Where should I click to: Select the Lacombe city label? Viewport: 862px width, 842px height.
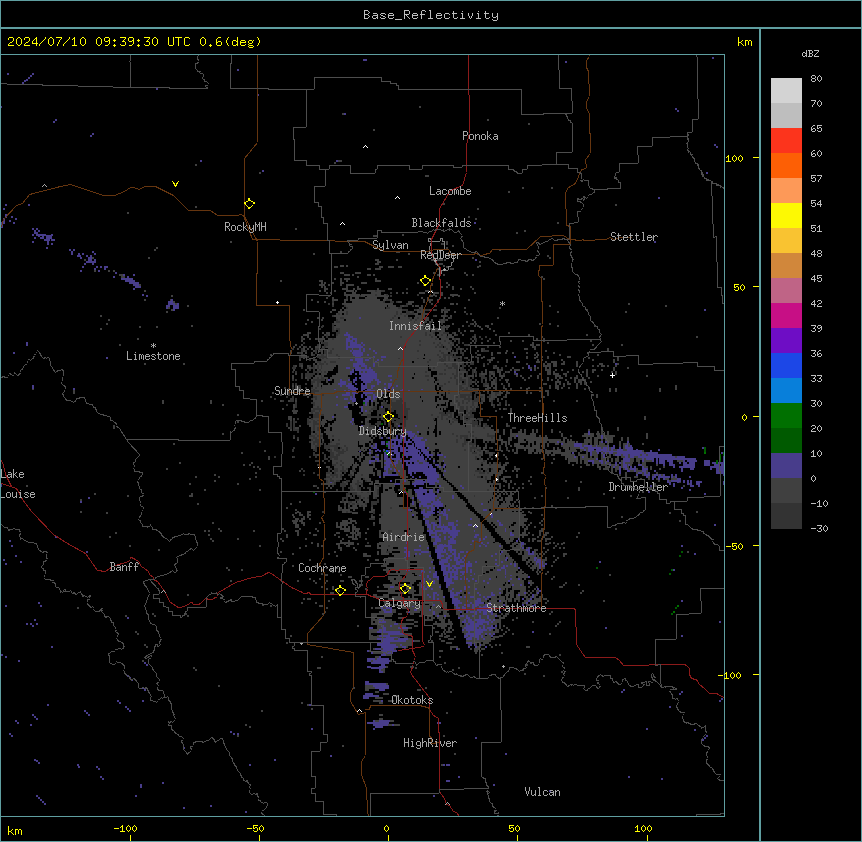[x=450, y=191]
